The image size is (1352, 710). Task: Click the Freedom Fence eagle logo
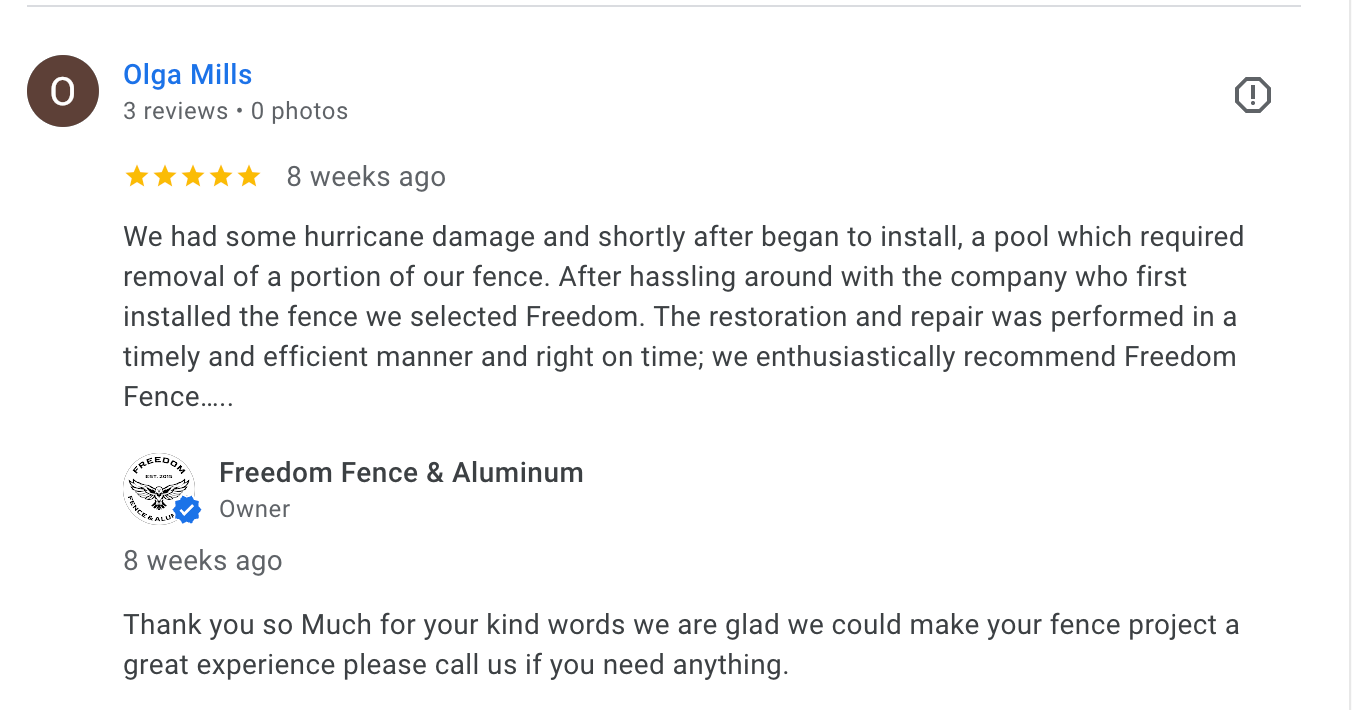tap(158, 488)
